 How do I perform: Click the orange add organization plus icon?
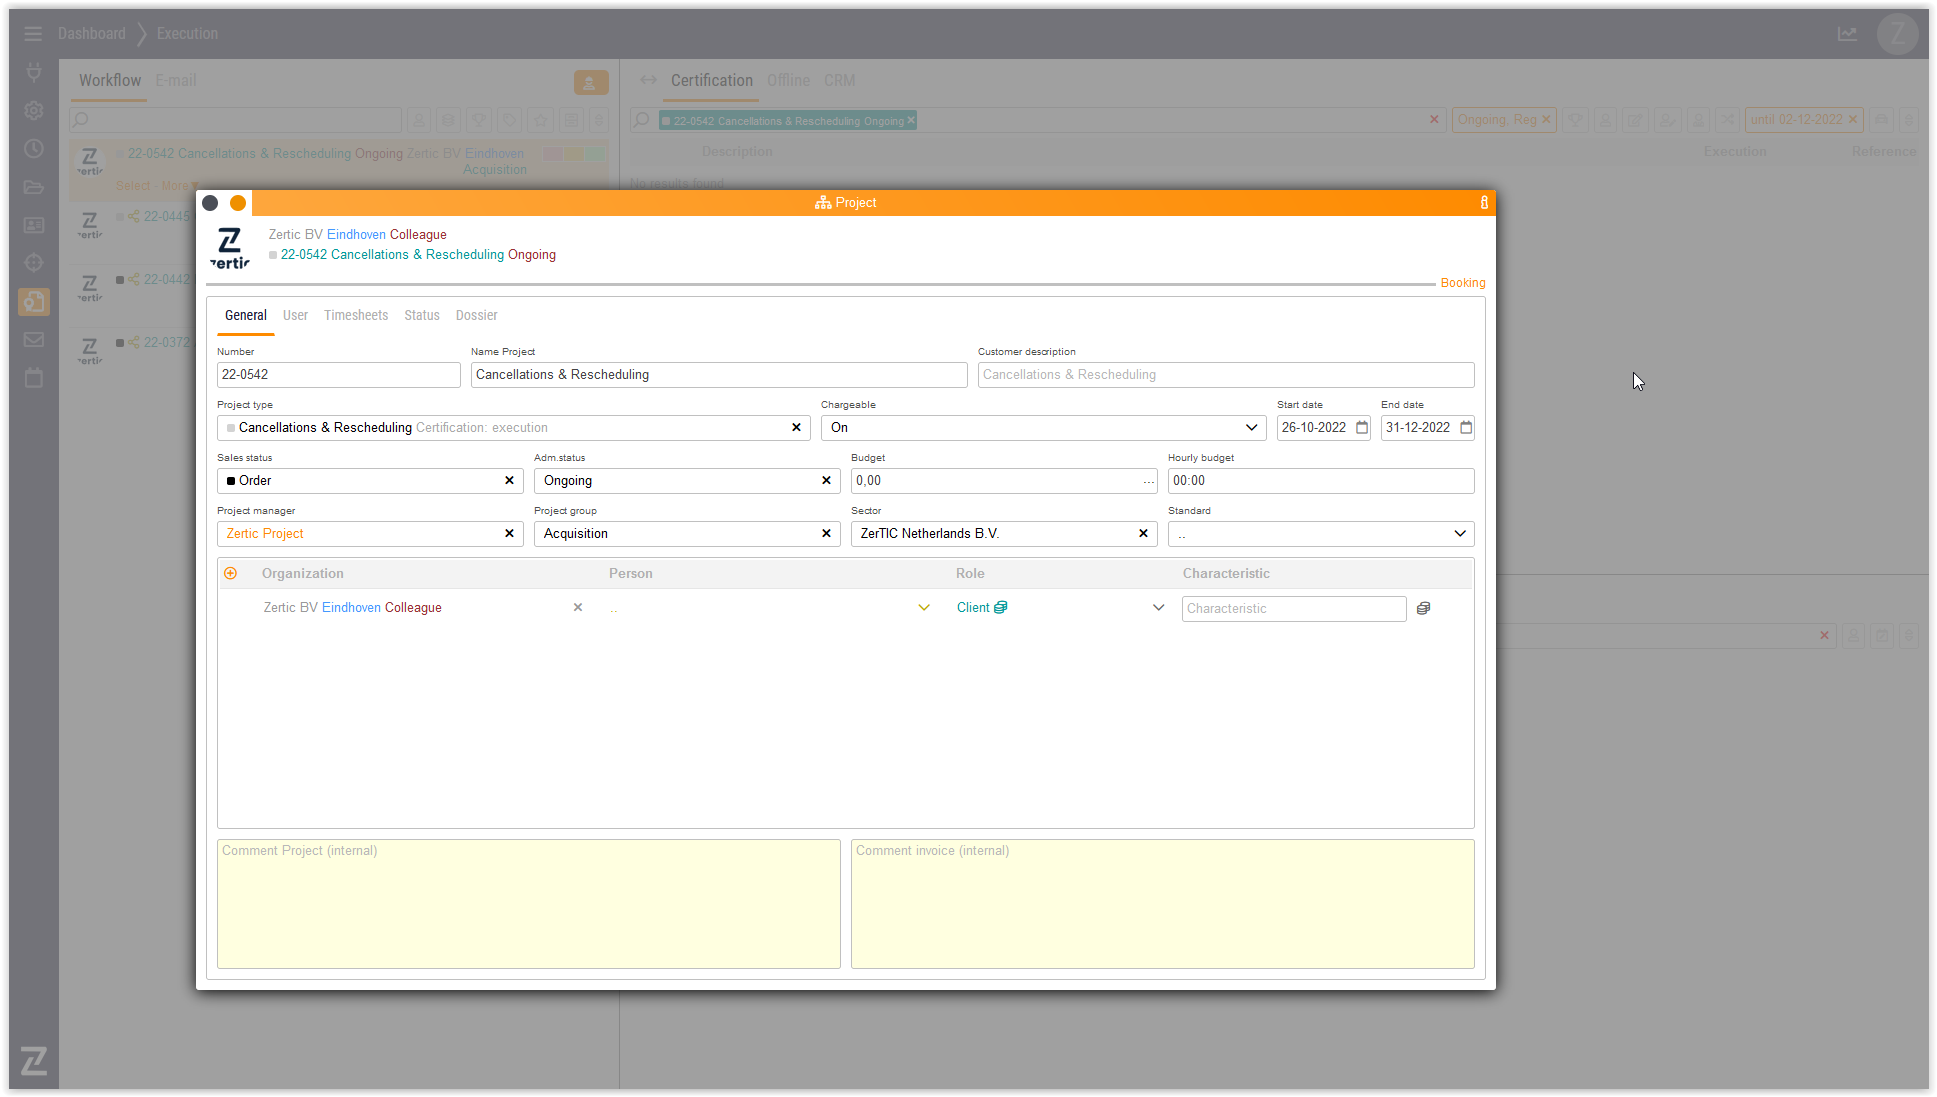coord(231,573)
